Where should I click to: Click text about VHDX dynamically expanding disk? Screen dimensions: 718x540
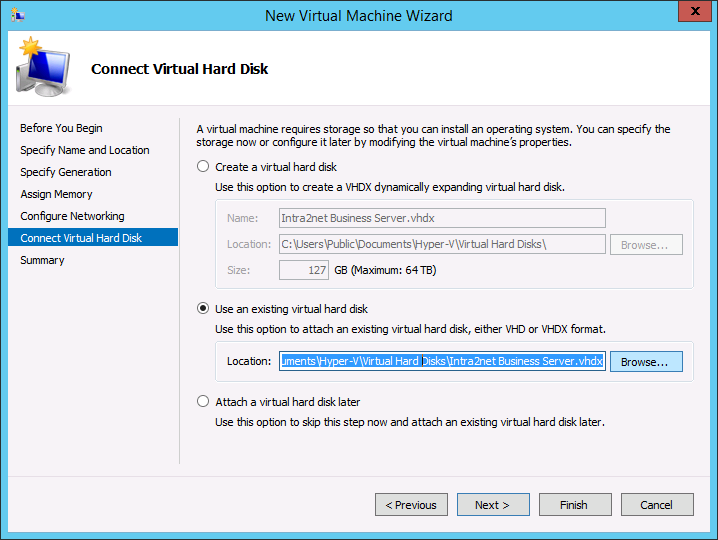point(390,187)
